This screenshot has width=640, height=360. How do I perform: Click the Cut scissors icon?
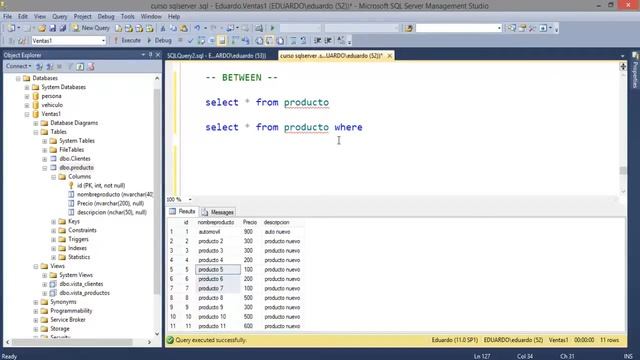tap(163, 28)
